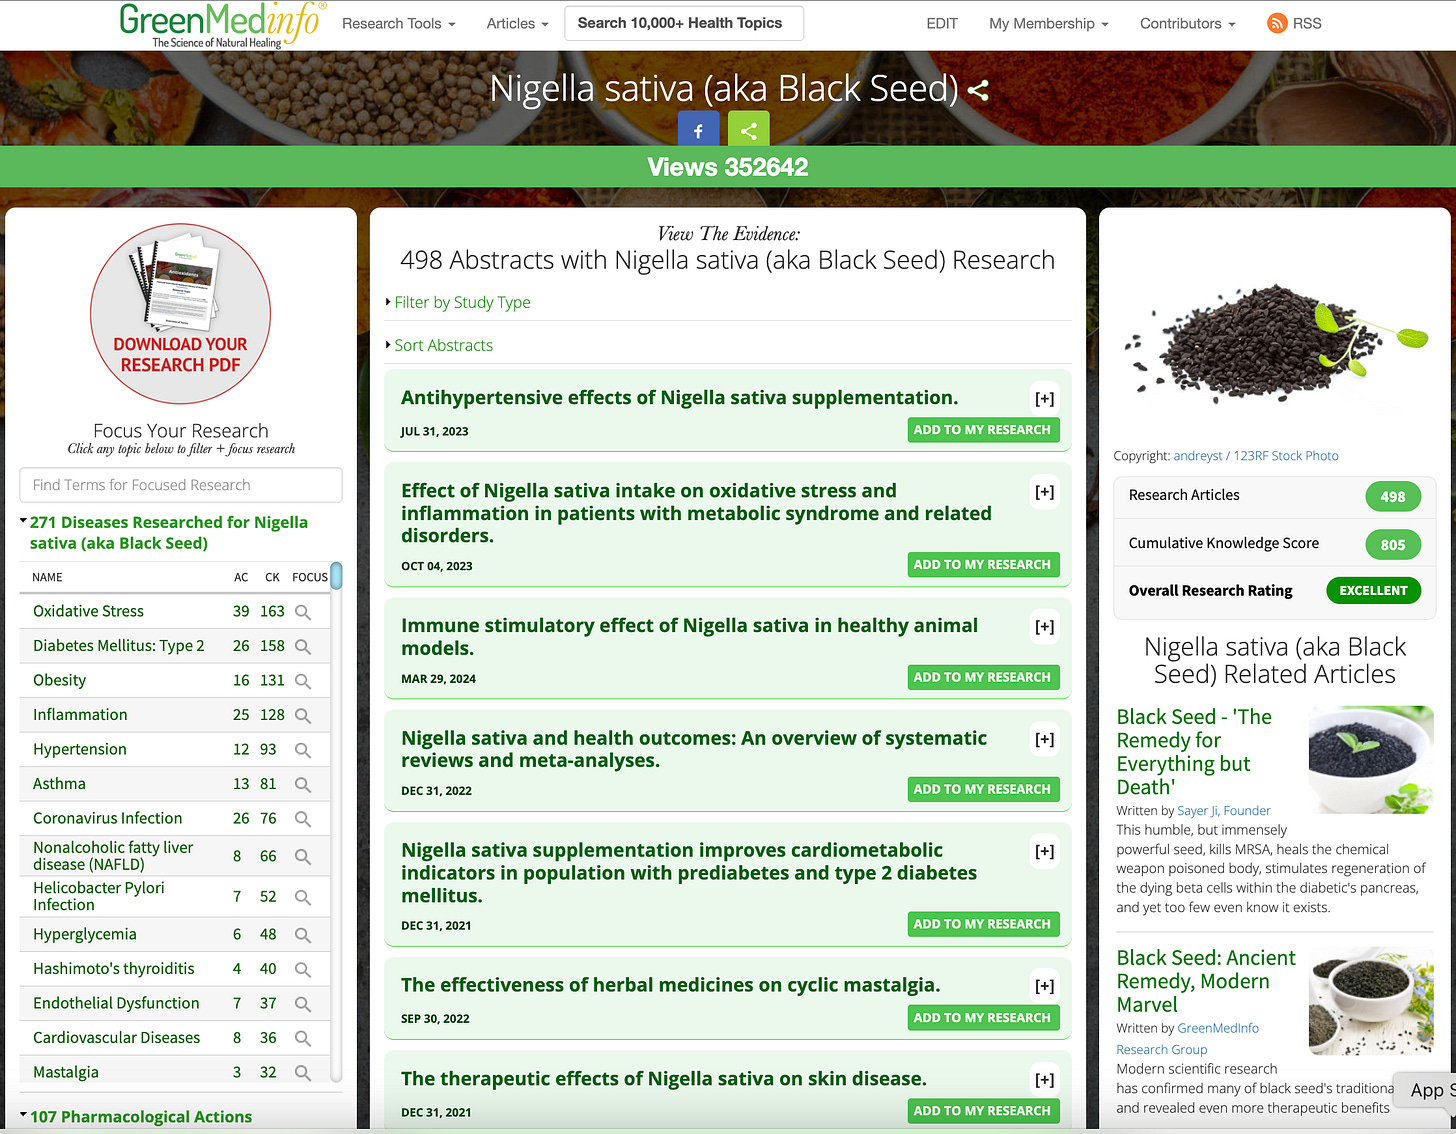Click the green share icon button

(x=749, y=130)
